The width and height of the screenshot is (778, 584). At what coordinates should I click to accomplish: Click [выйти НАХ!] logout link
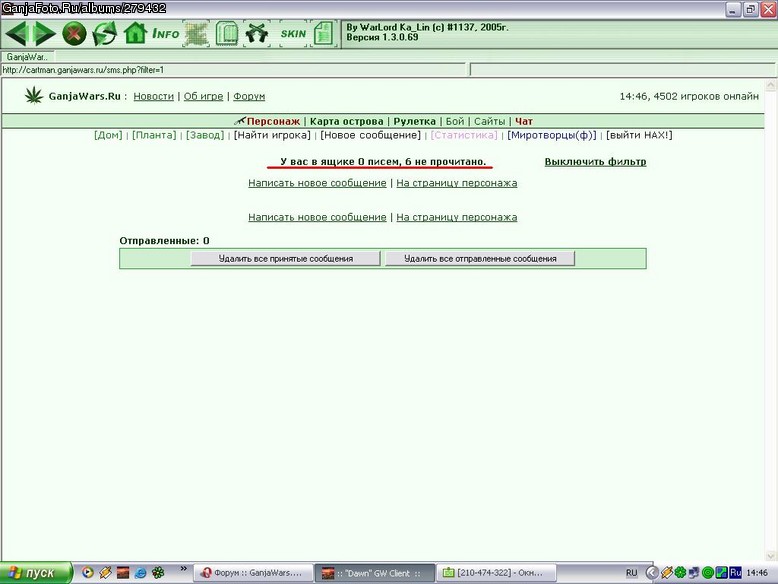(x=639, y=135)
